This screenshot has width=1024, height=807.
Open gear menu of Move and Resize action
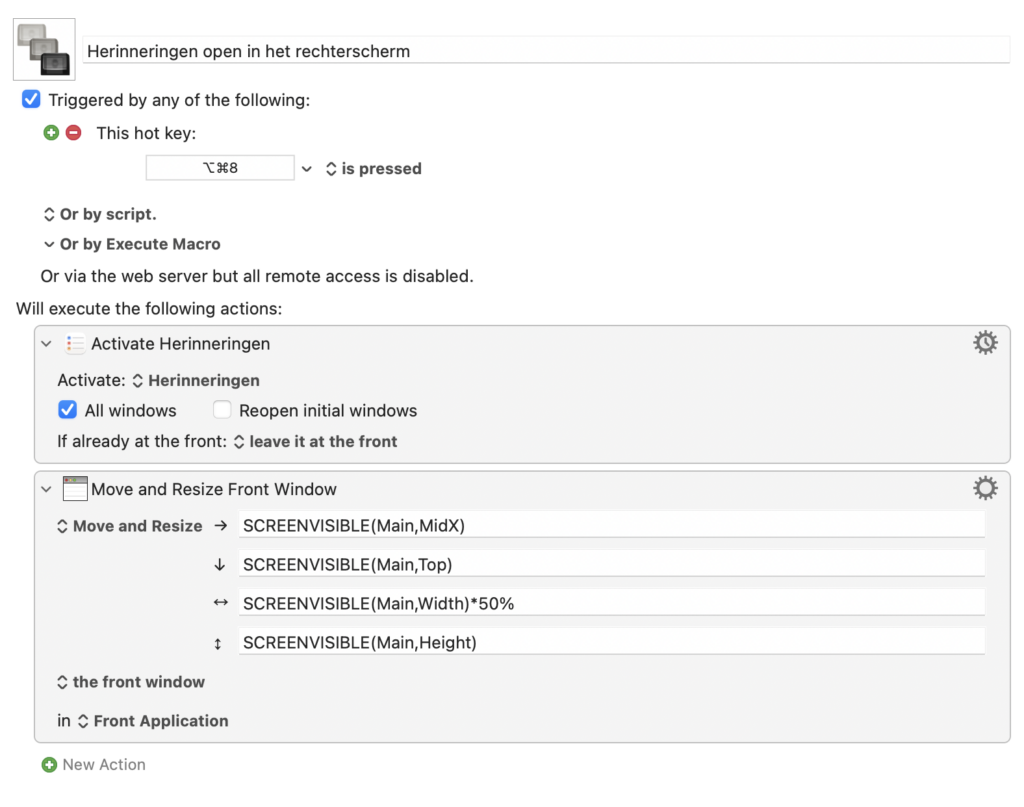[985, 488]
